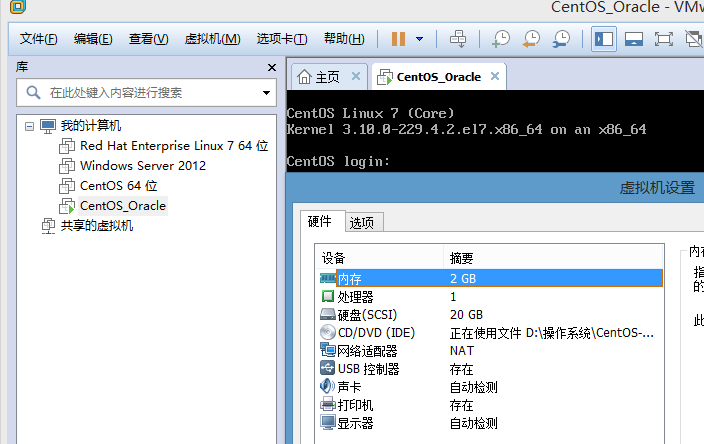Click the 2 GB memory summary value

tap(463, 279)
